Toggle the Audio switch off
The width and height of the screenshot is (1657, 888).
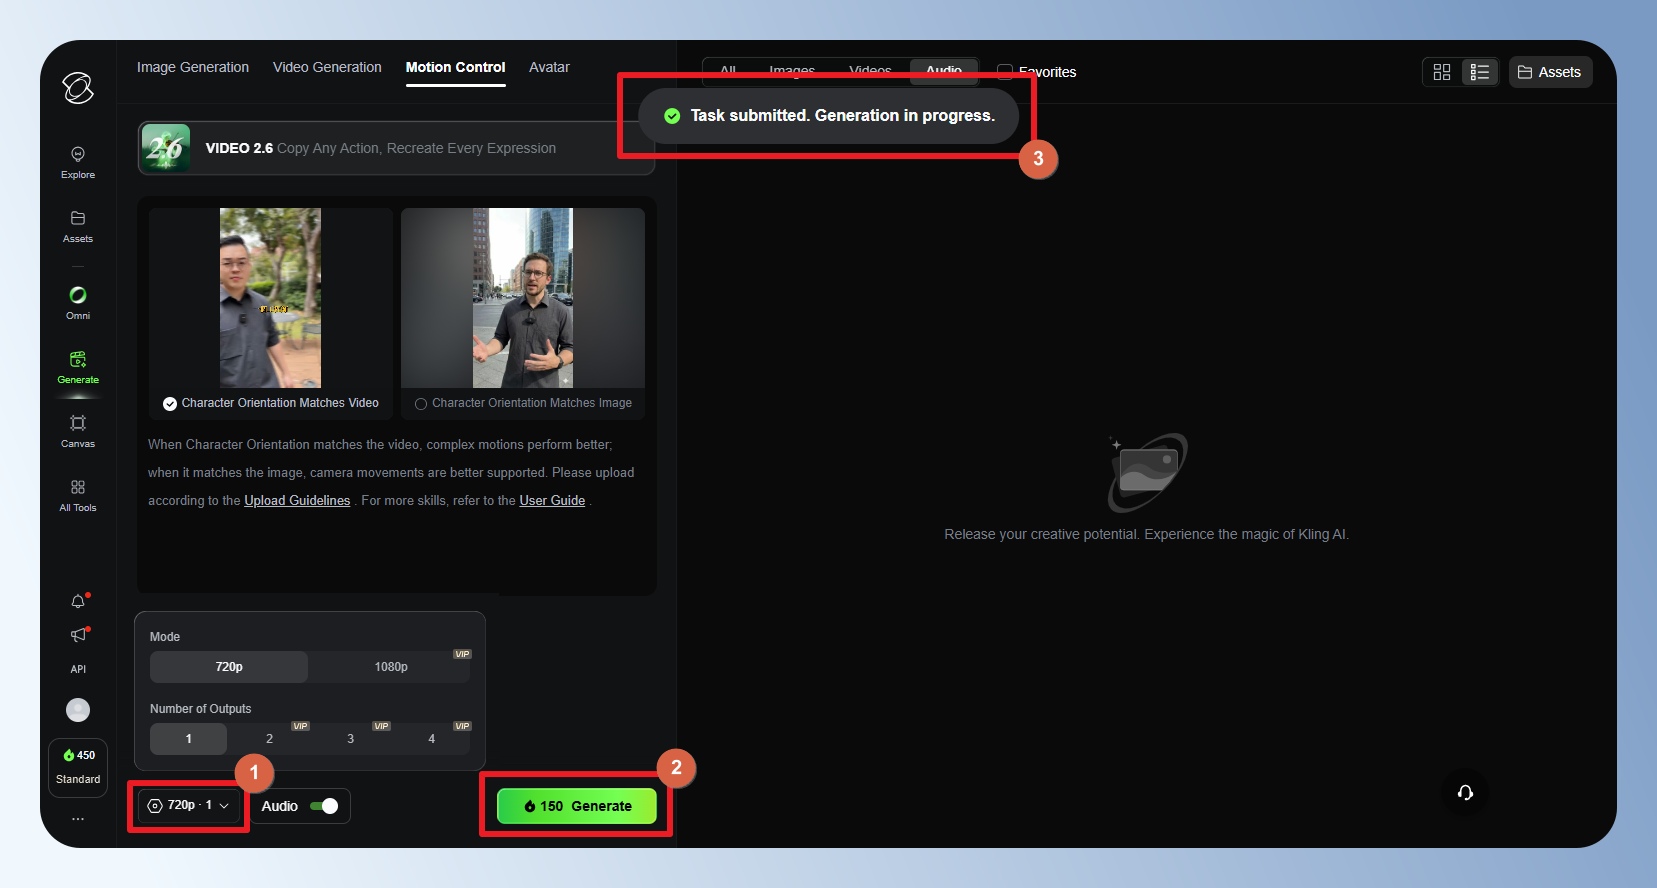(x=324, y=806)
